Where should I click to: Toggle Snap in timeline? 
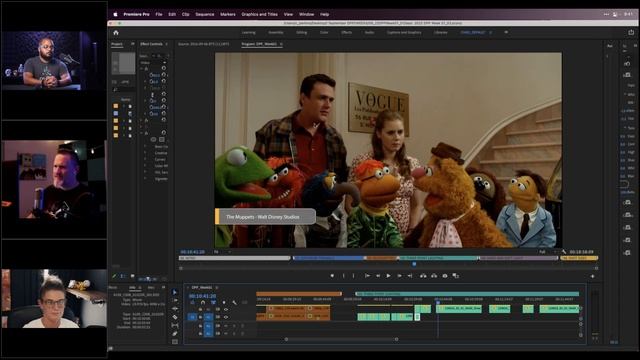[203, 303]
